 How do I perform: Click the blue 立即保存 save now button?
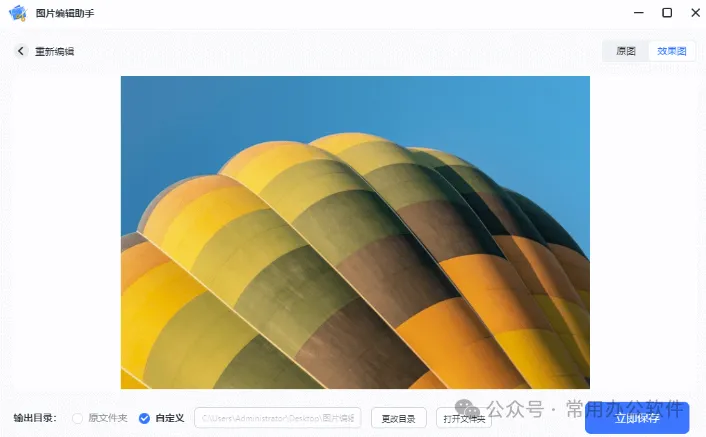[x=637, y=418]
